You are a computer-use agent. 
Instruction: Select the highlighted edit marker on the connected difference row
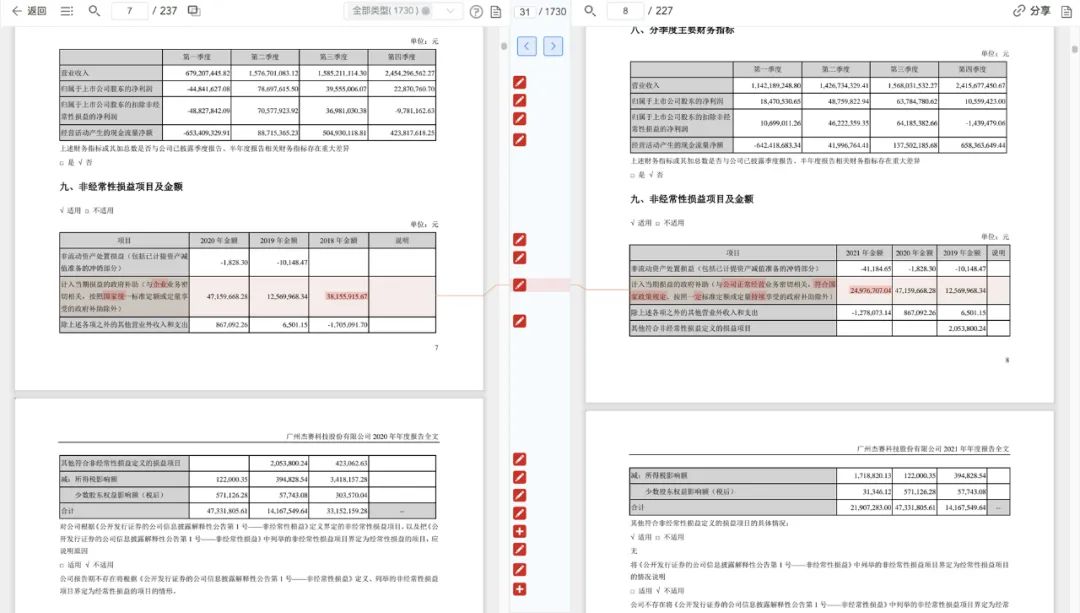520,284
